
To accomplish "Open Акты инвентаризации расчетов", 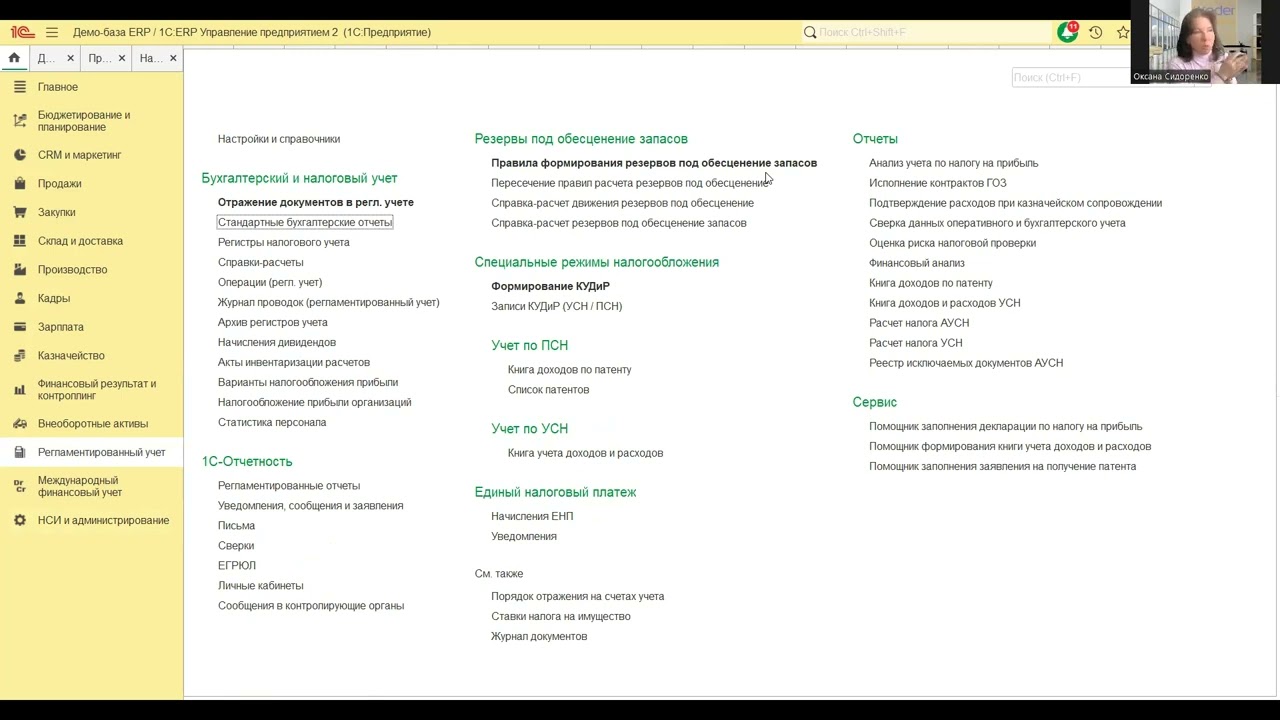I will coord(294,362).
